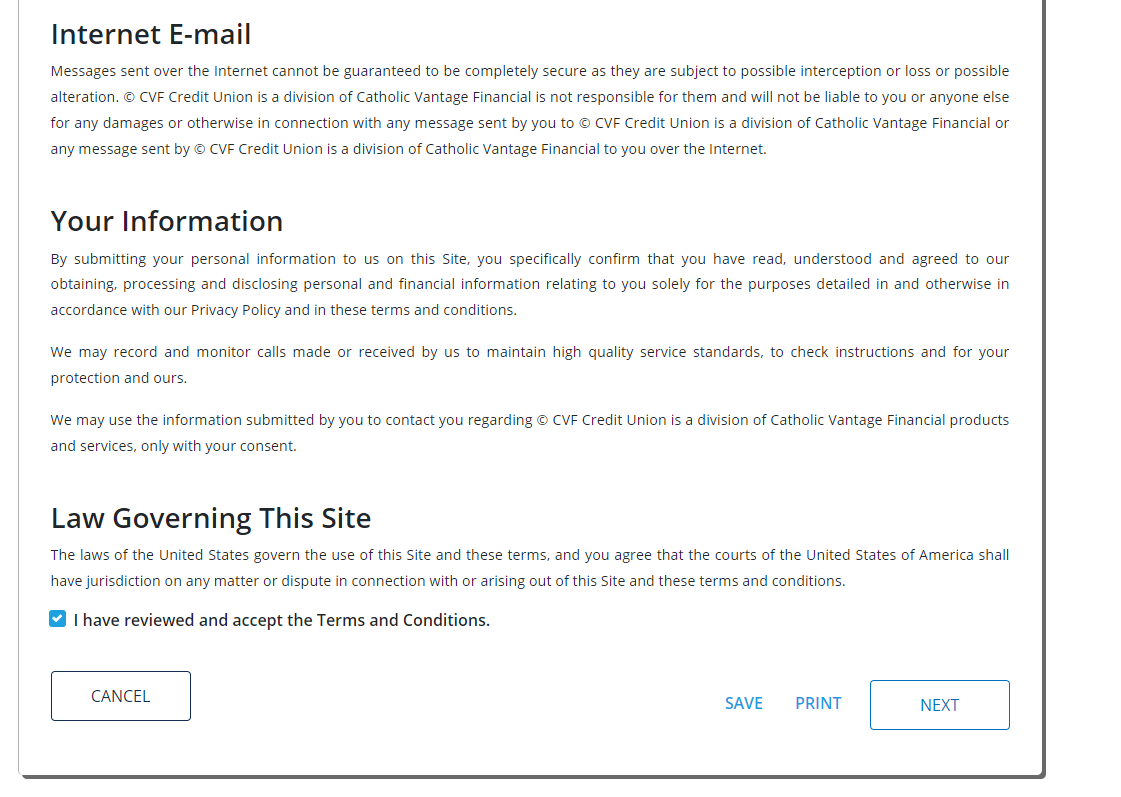This screenshot has height=797, width=1121.
Task: Uncheck the Terms and Conditions acceptance checkbox
Action: tap(58, 618)
